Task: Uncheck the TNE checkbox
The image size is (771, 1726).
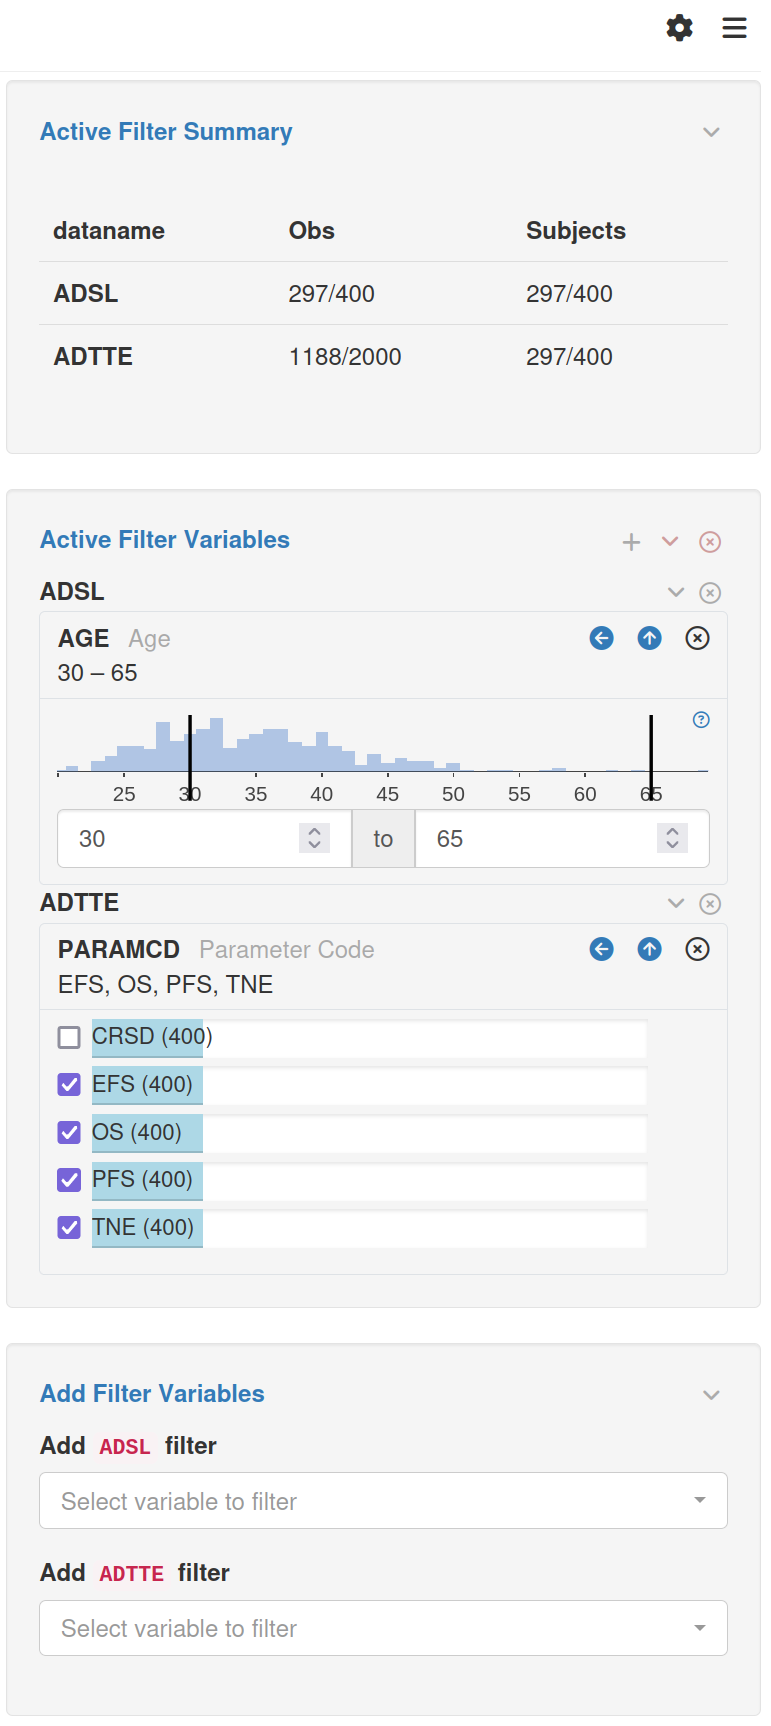Action: [69, 1227]
